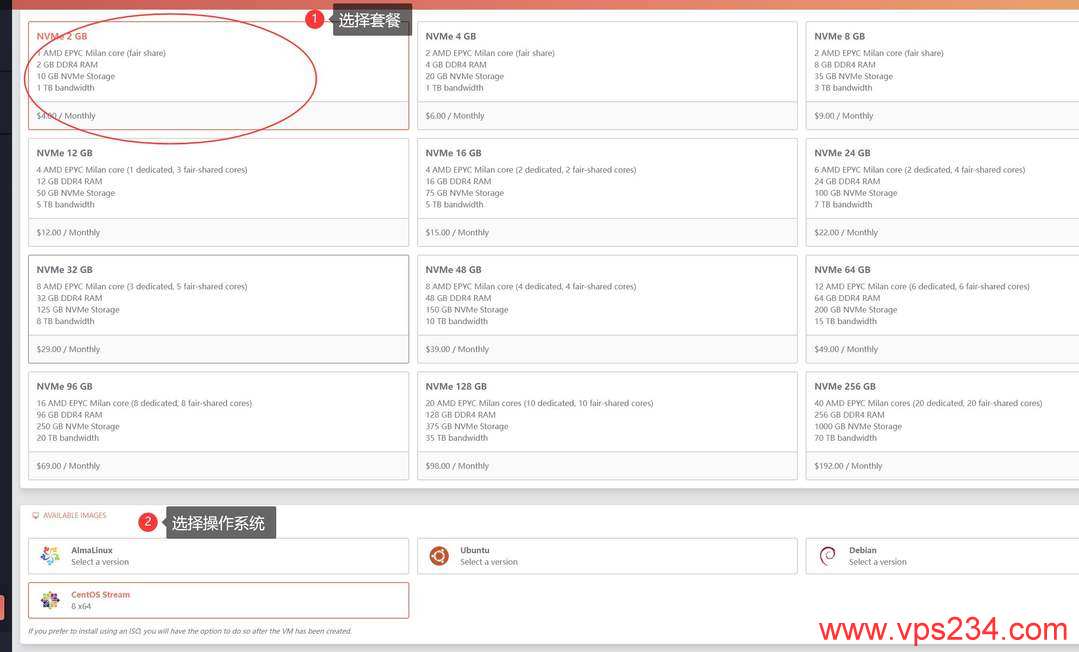Click the orange Ubuntu logo icon
This screenshot has width=1079, height=652.
(x=439, y=556)
